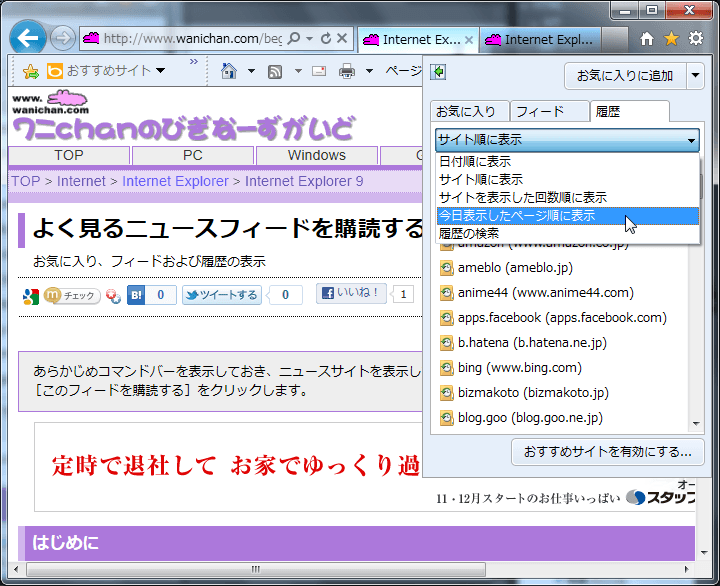
Task: Click the wanichan.com logo image
Action: point(51,102)
